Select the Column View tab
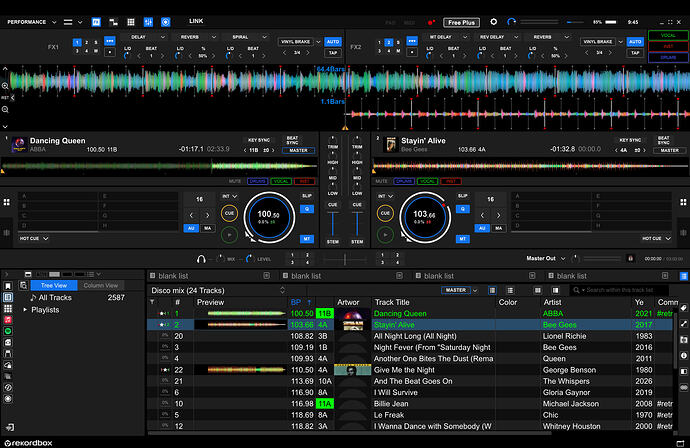Screen dimensions: 690x448 click(x=101, y=286)
